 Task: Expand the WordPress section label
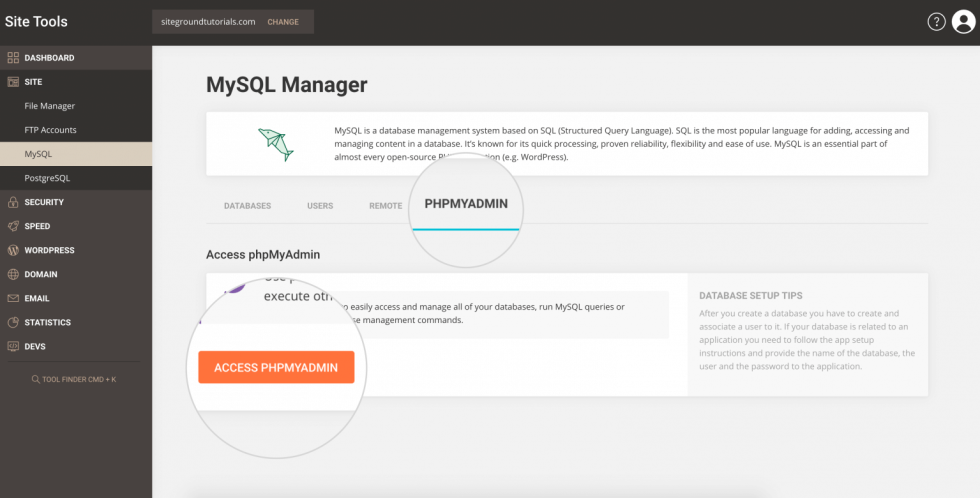(49, 251)
